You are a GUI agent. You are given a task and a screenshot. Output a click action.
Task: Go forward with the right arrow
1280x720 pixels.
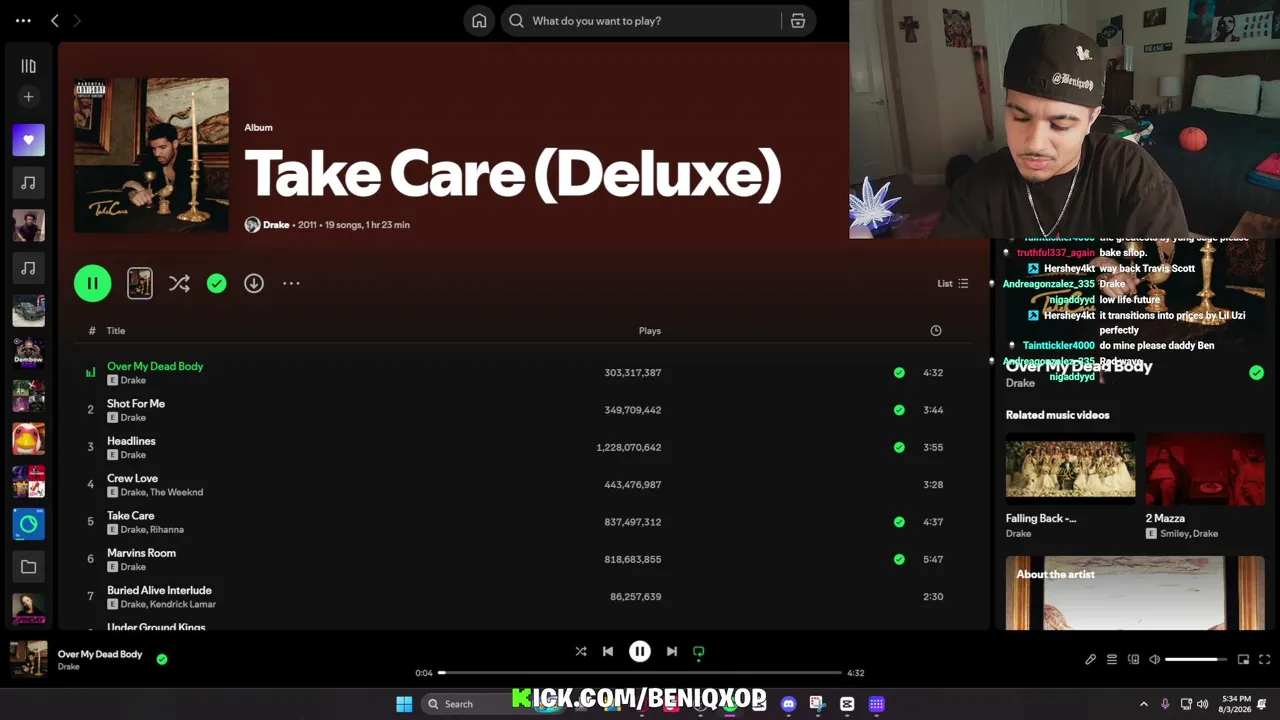pos(77,20)
